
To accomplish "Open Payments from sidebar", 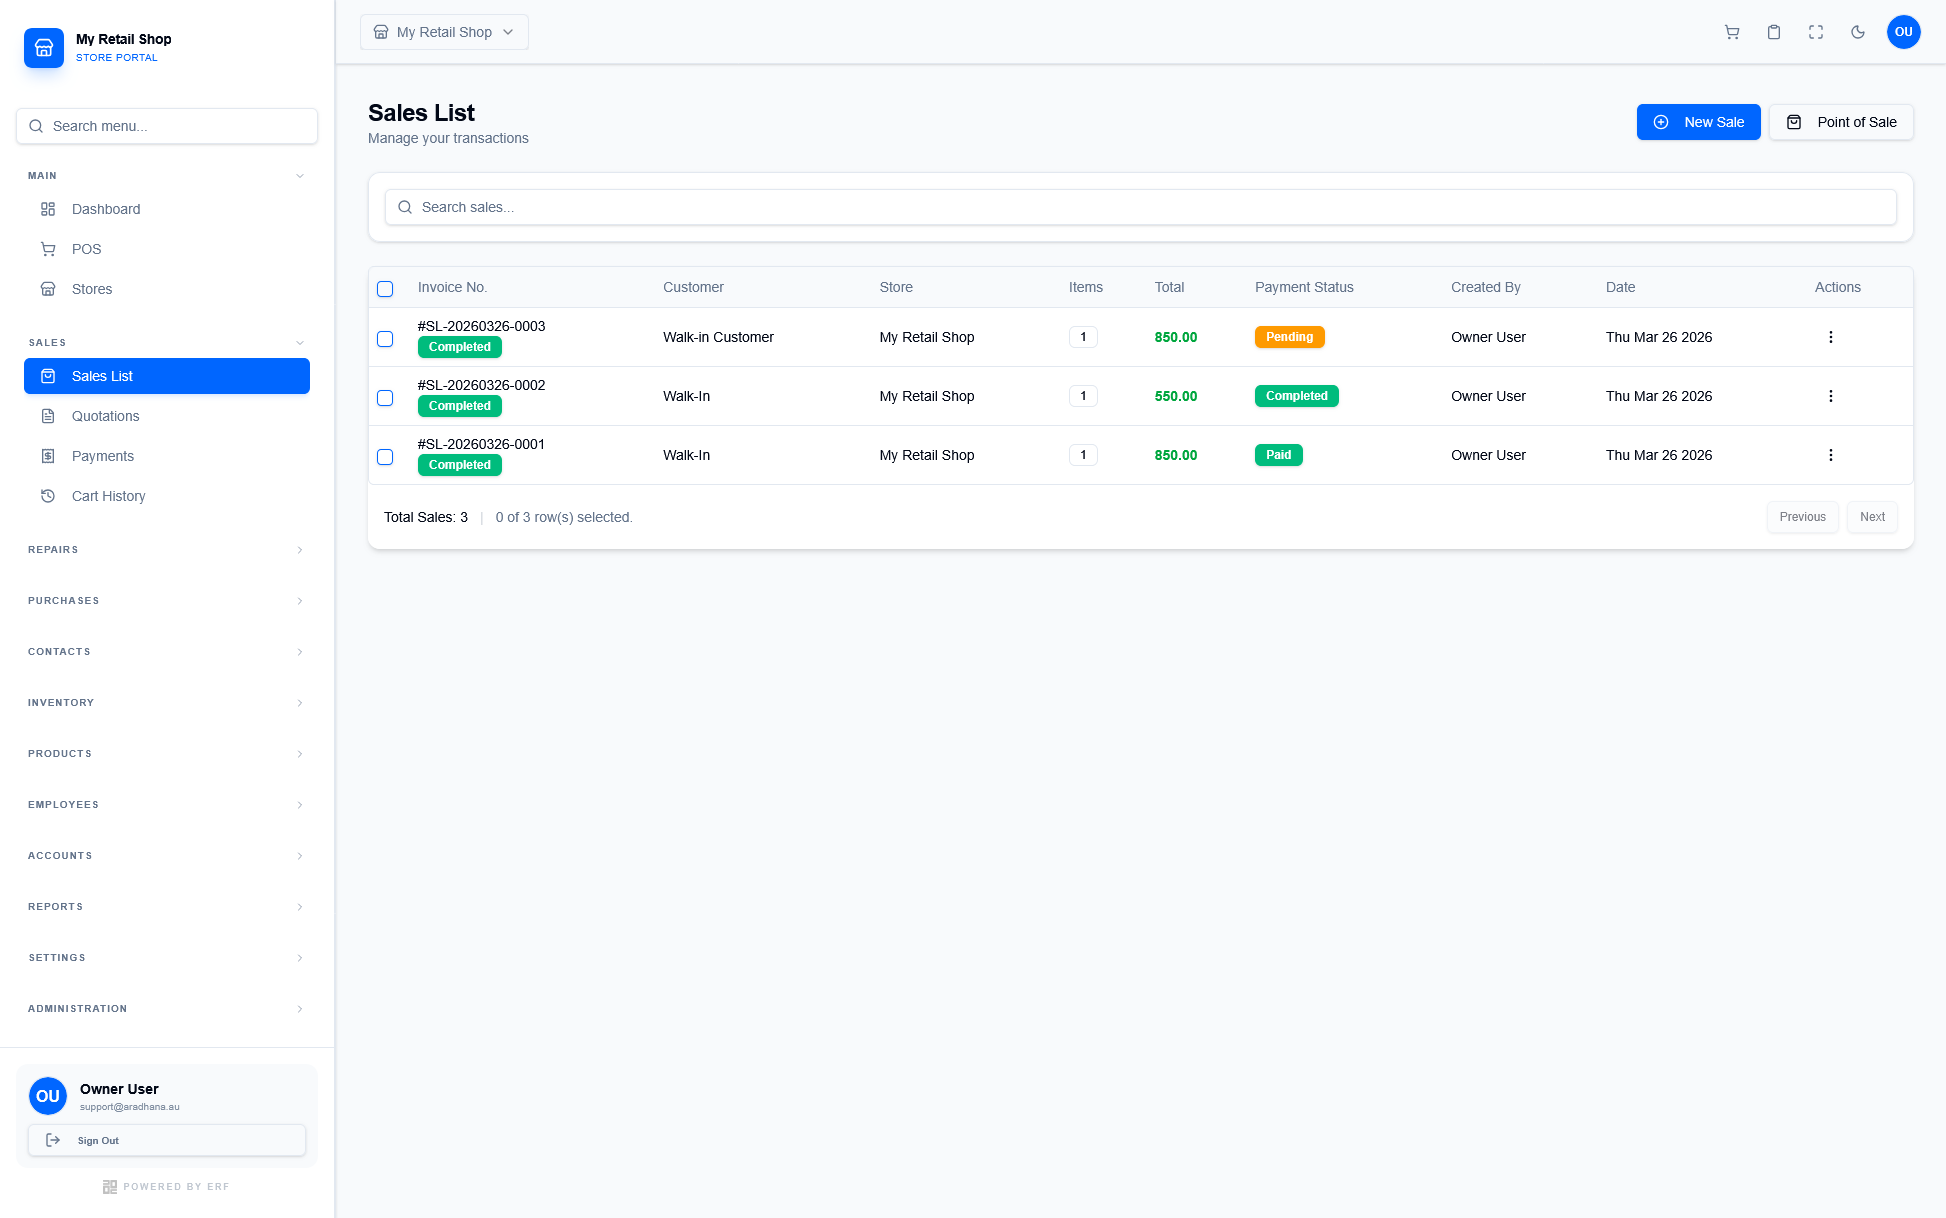I will (167, 456).
